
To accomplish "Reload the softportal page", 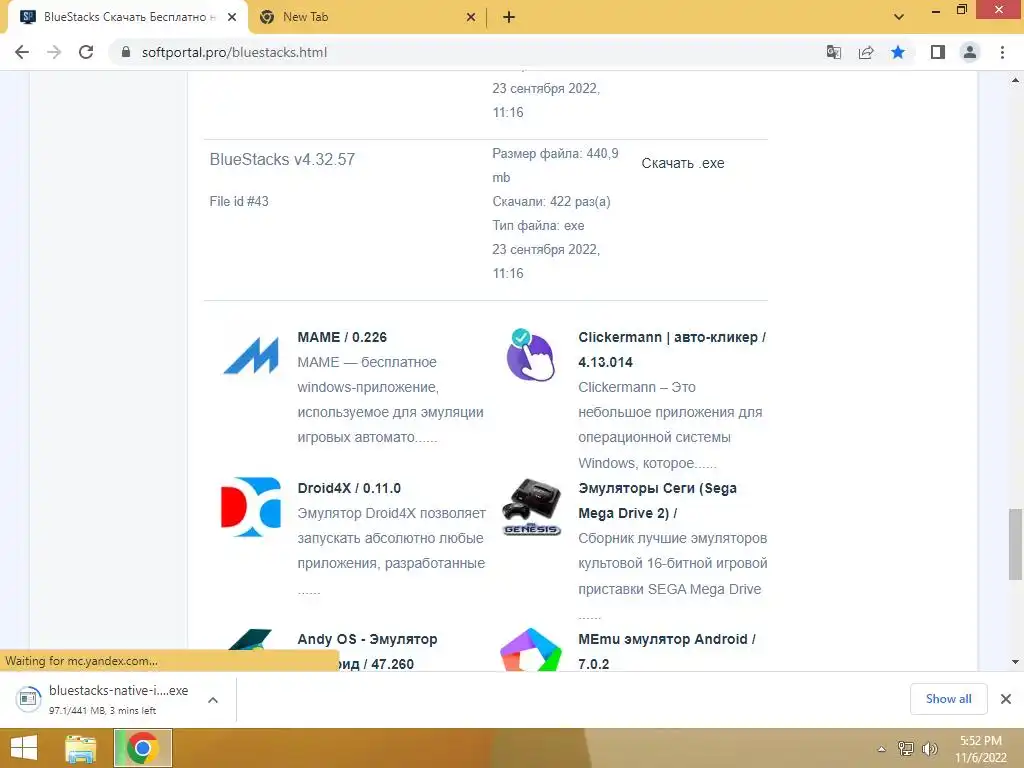I will pos(86,52).
